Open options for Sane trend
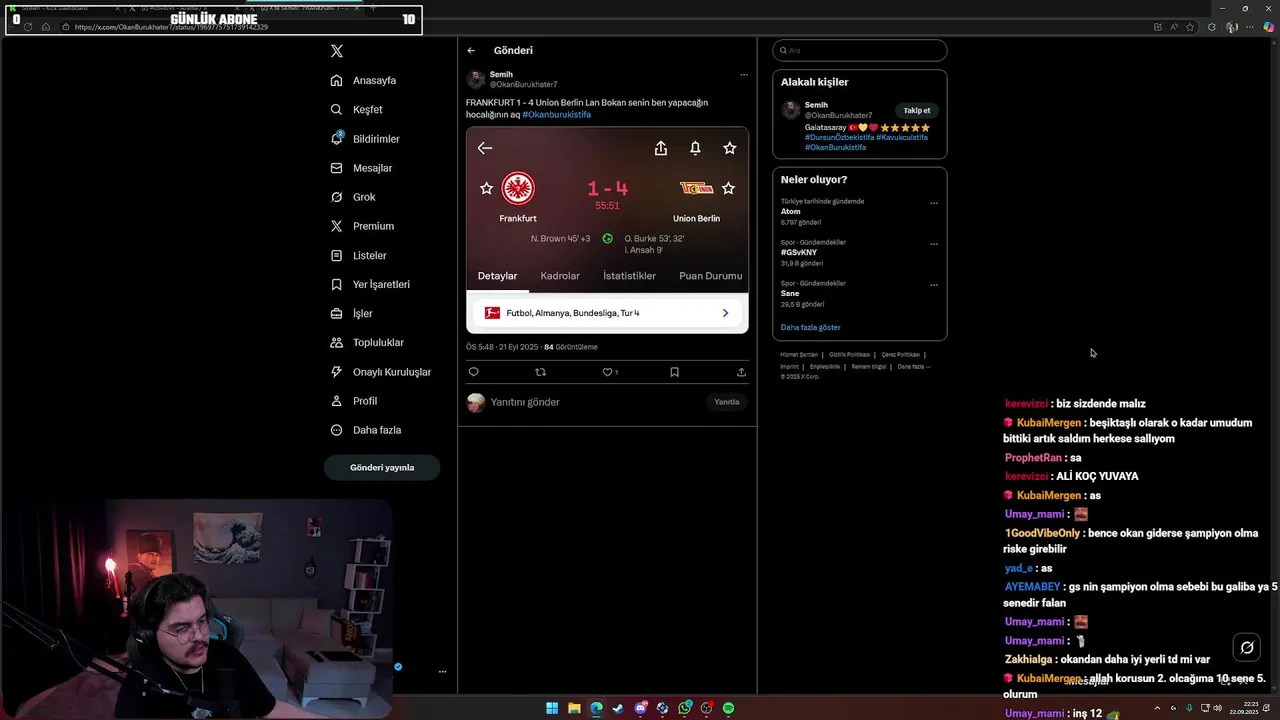The width and height of the screenshot is (1280, 720). click(934, 285)
